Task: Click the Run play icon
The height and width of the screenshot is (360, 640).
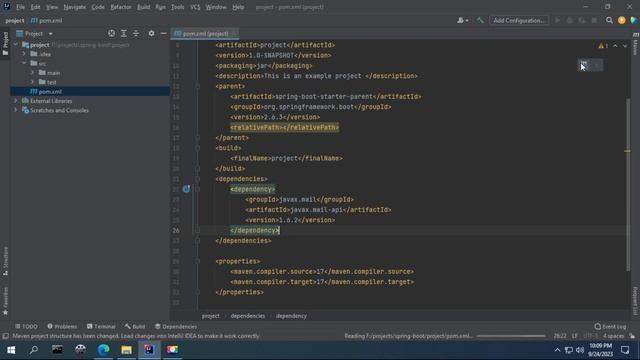Action: coord(557,20)
